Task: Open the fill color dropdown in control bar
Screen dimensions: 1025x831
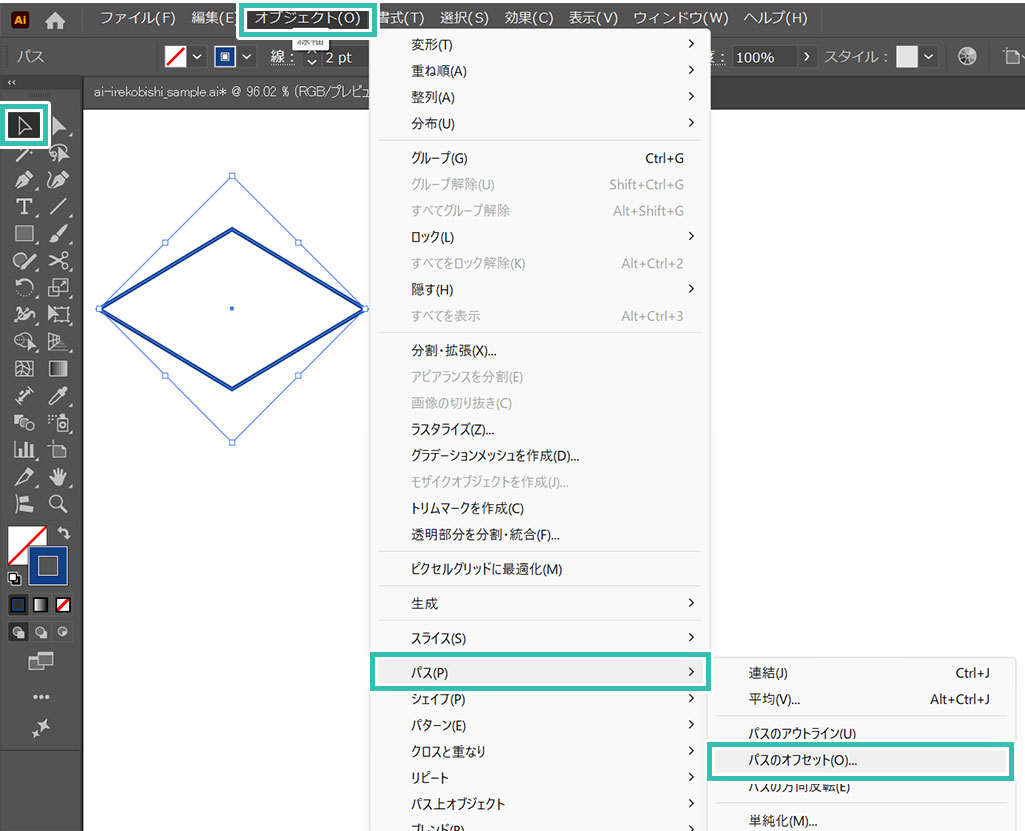Action: 196,57
